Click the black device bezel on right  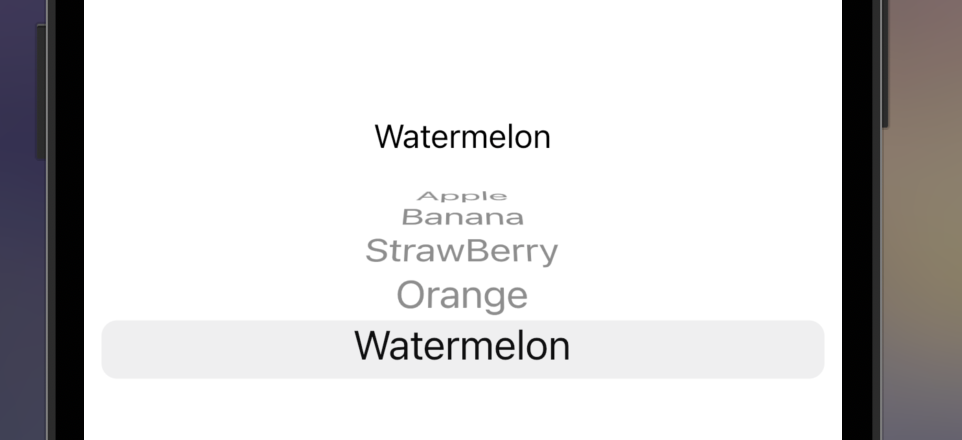coord(857,221)
